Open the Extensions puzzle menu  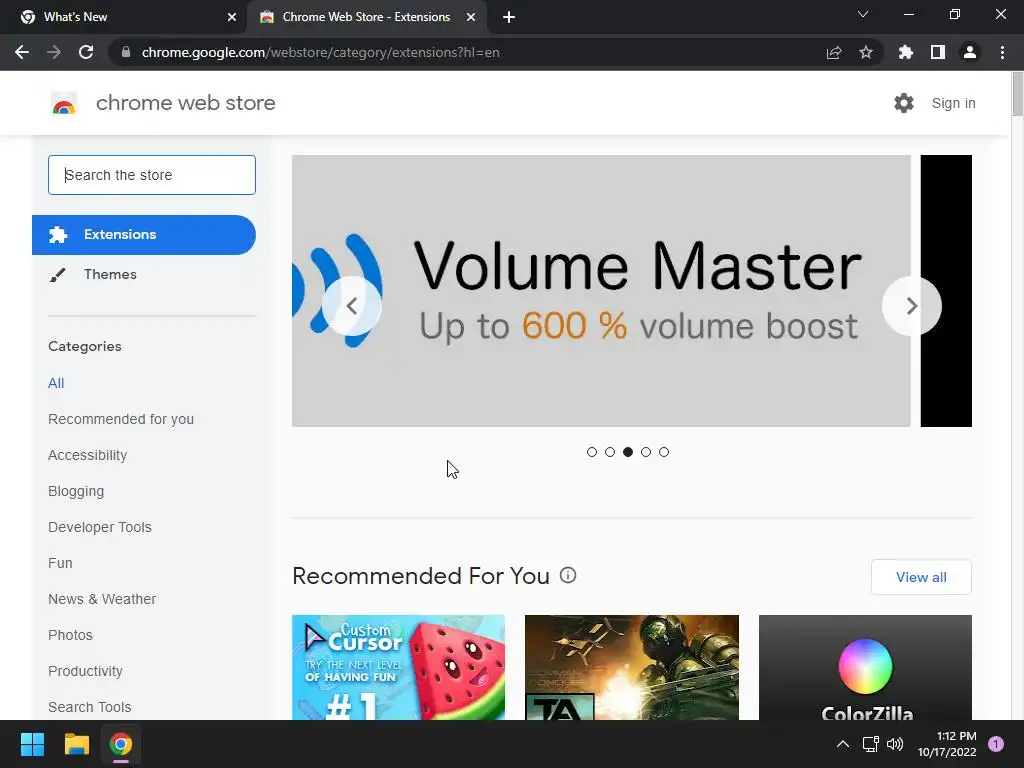(905, 52)
